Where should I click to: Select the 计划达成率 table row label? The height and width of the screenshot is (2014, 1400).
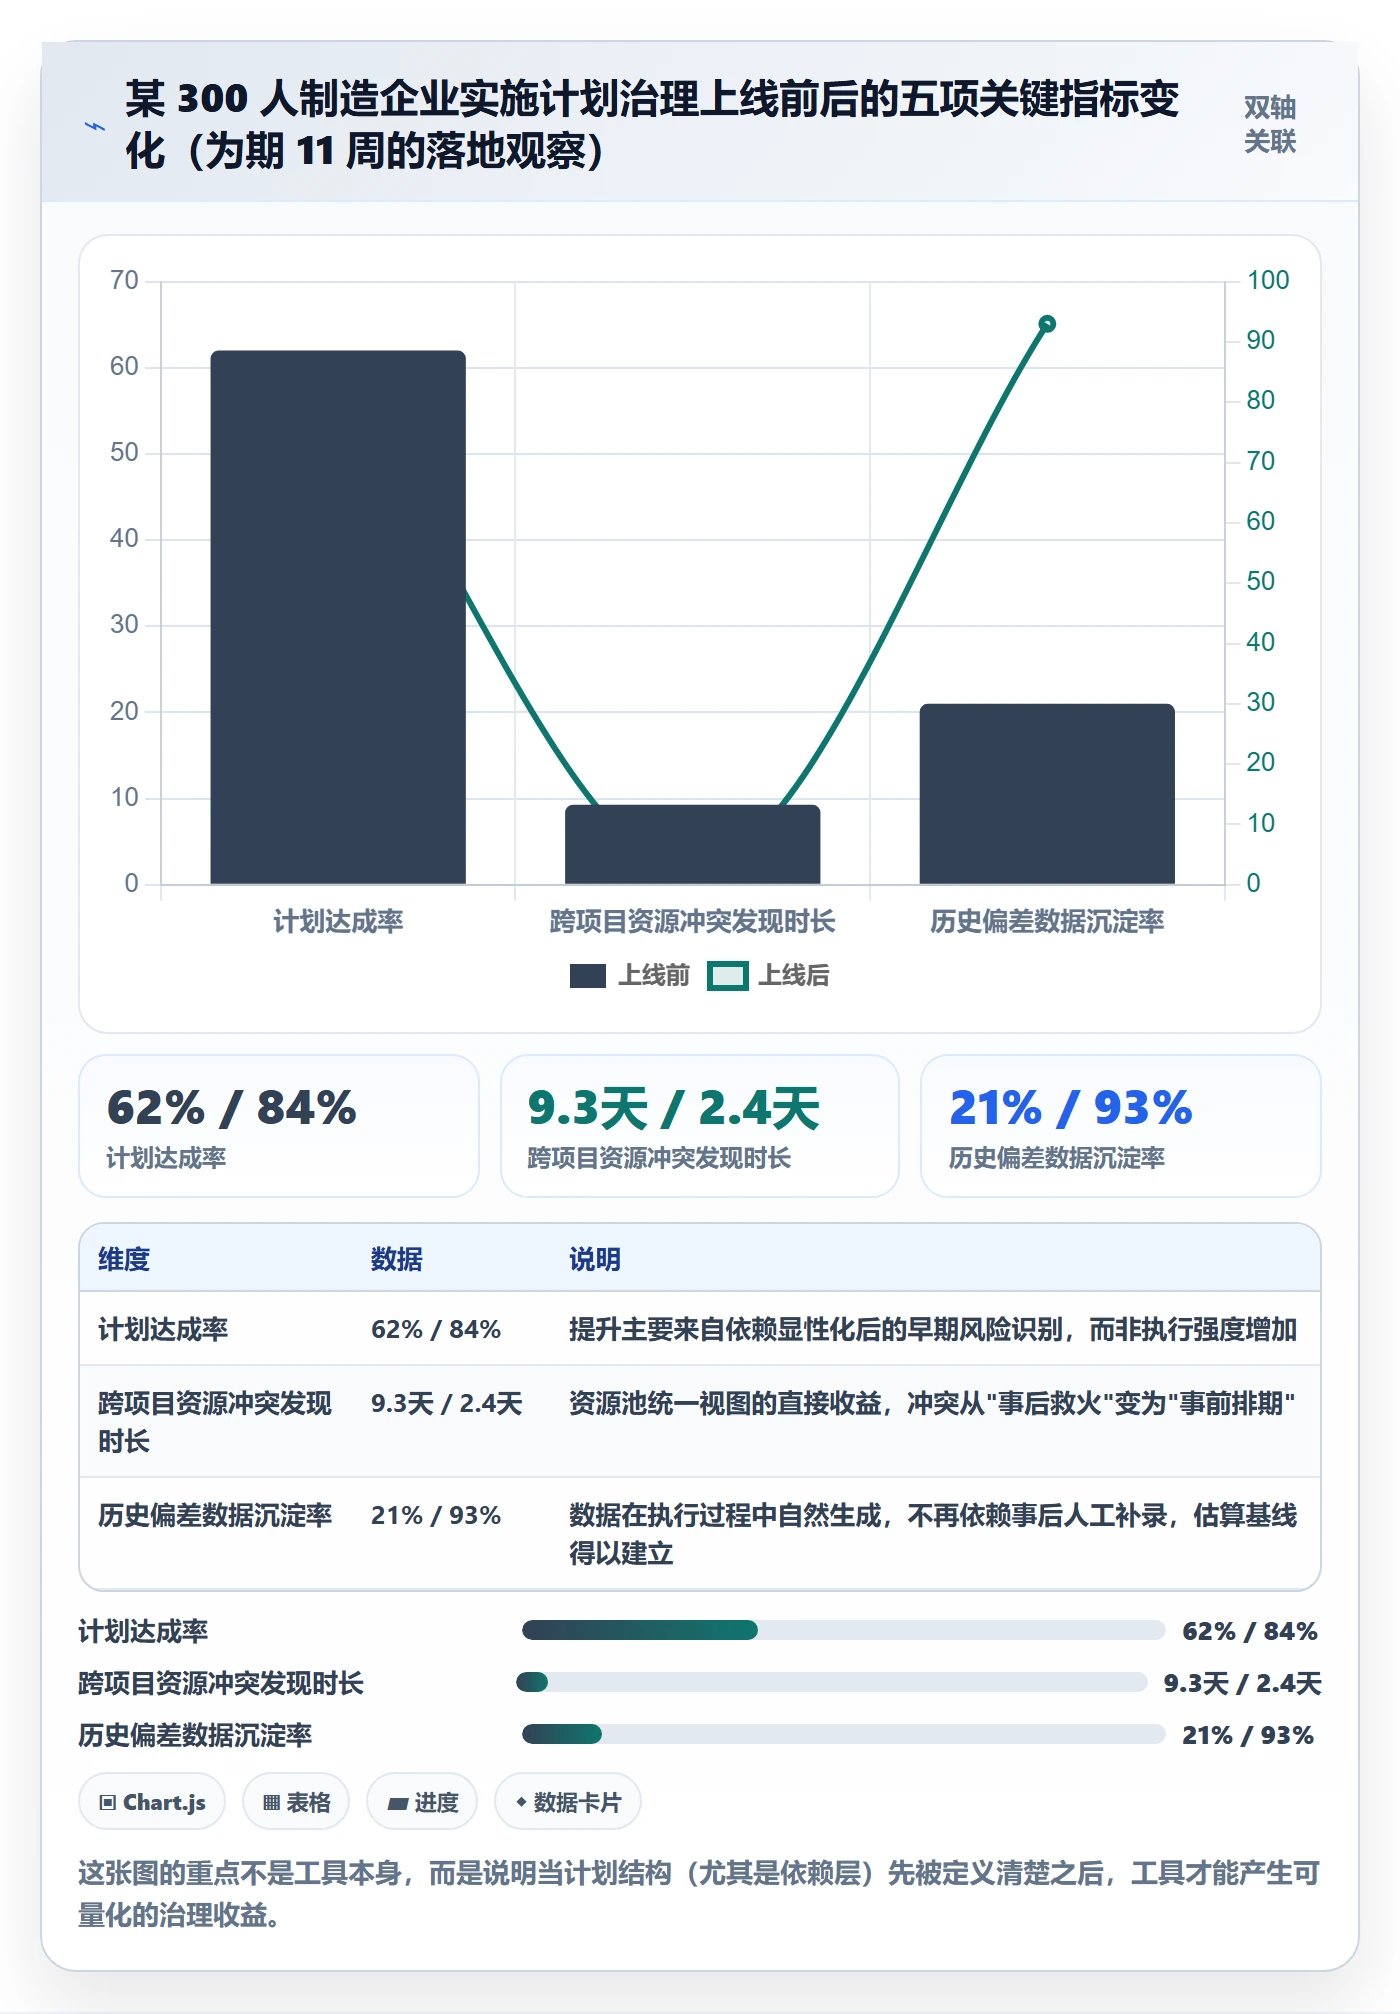point(163,1329)
